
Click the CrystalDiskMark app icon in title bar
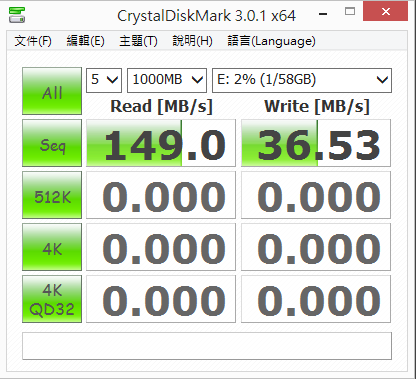coord(17,15)
